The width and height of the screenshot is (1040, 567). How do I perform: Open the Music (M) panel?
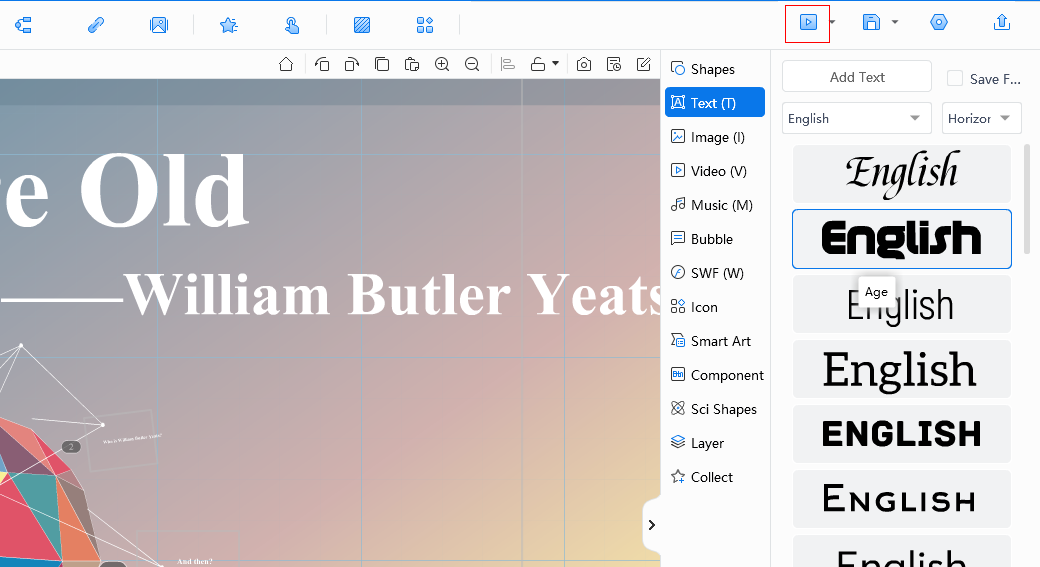pyautogui.click(x=714, y=205)
